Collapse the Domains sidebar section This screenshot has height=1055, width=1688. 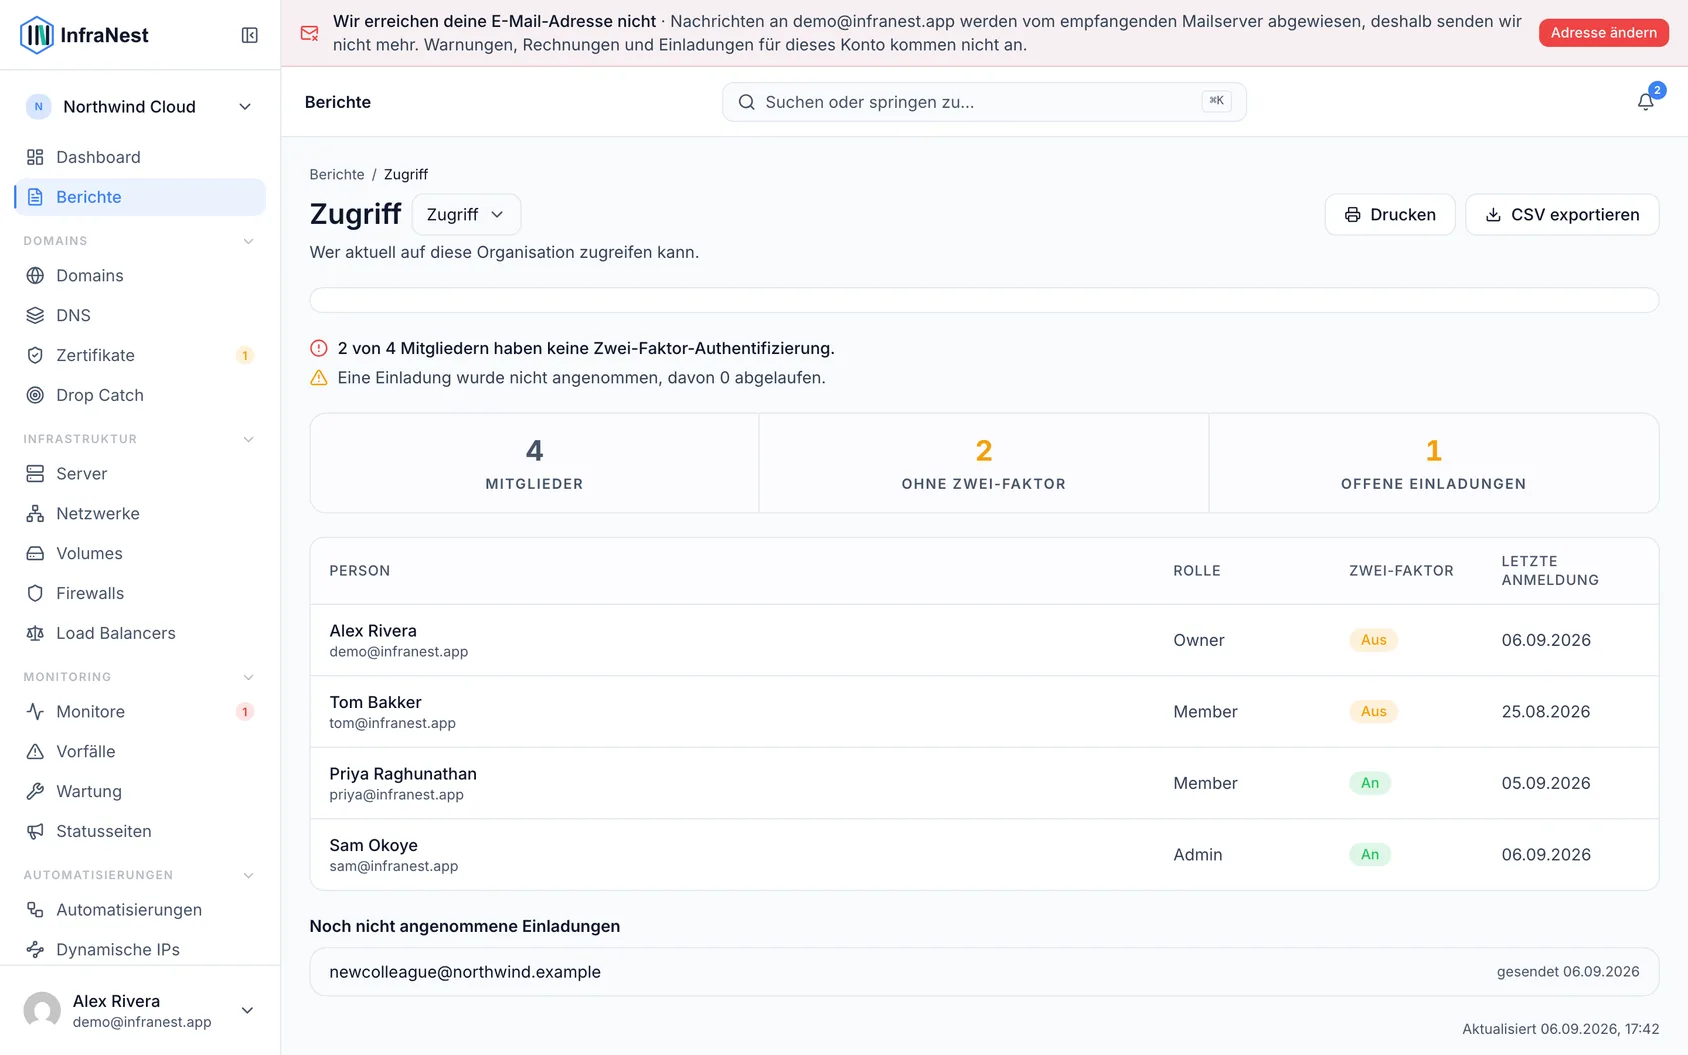(248, 241)
